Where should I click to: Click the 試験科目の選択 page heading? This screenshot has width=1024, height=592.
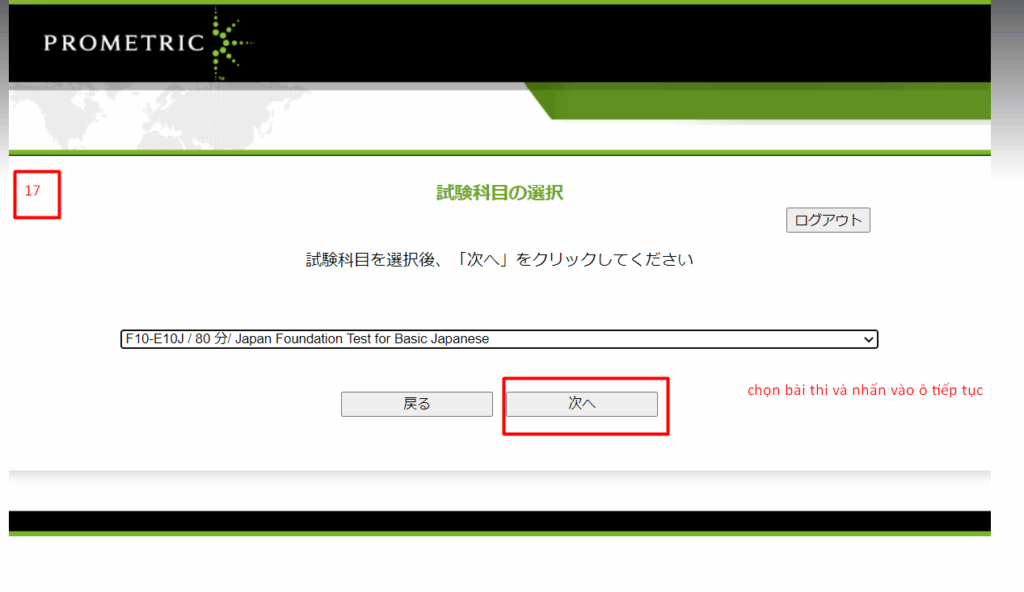[499, 193]
